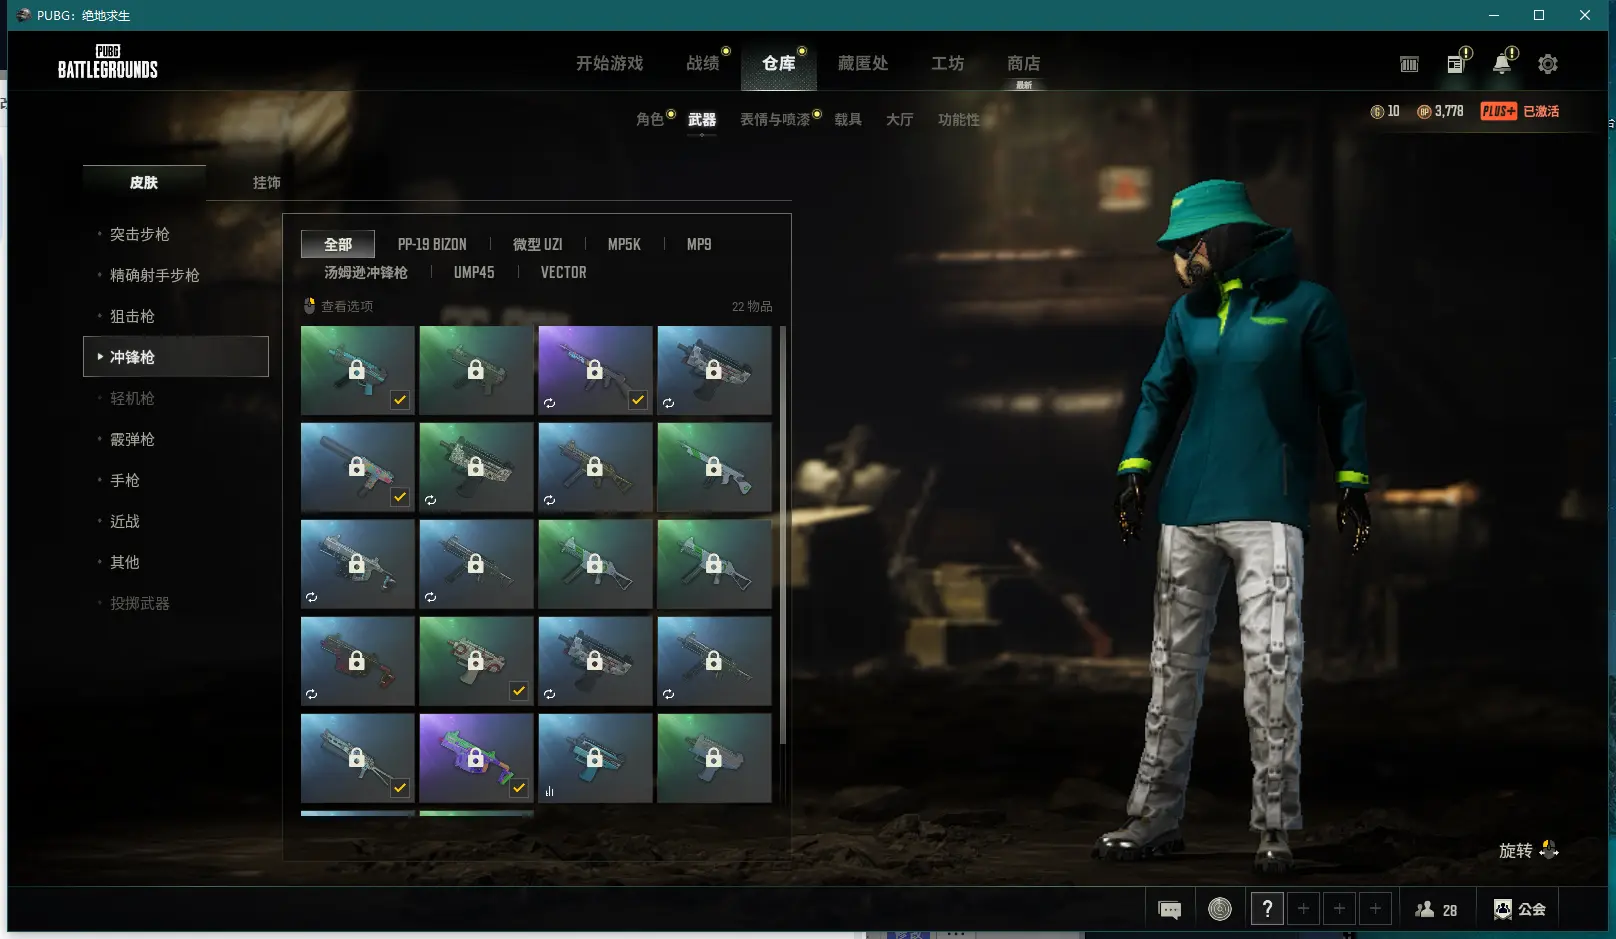Open 公会 guild button
1616x939 pixels.
pyautogui.click(x=1520, y=909)
